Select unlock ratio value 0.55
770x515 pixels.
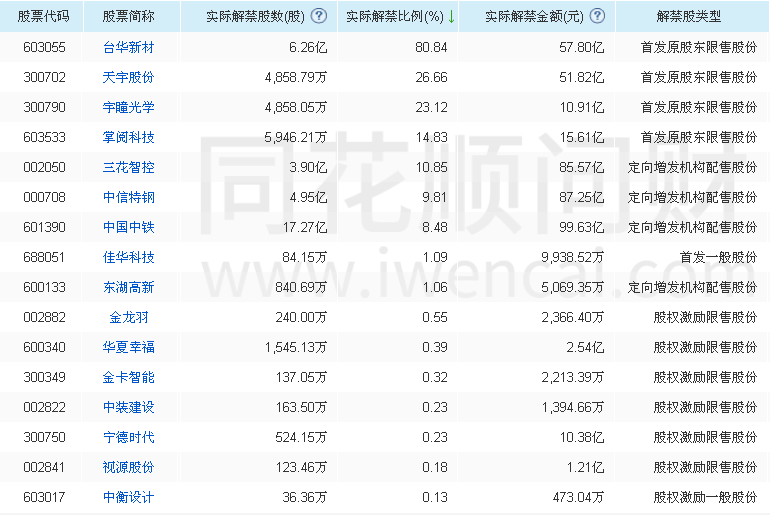tap(435, 317)
